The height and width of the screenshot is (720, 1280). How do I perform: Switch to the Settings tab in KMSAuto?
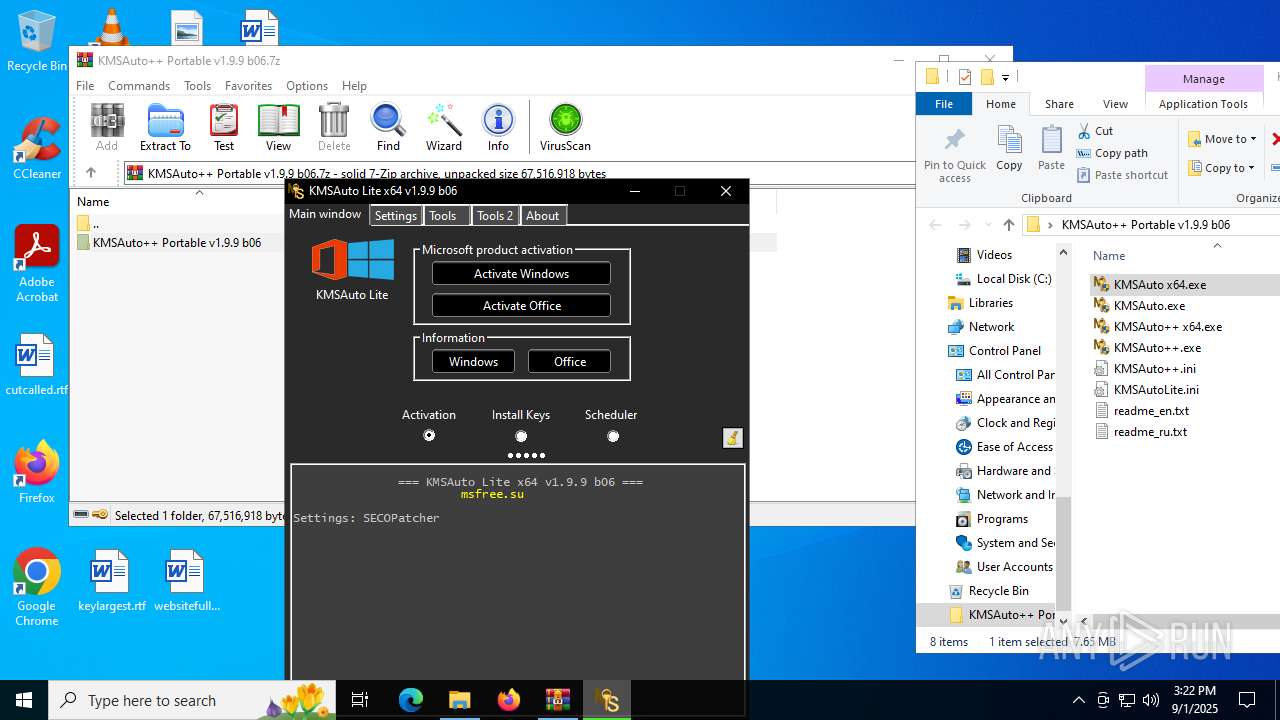(396, 215)
